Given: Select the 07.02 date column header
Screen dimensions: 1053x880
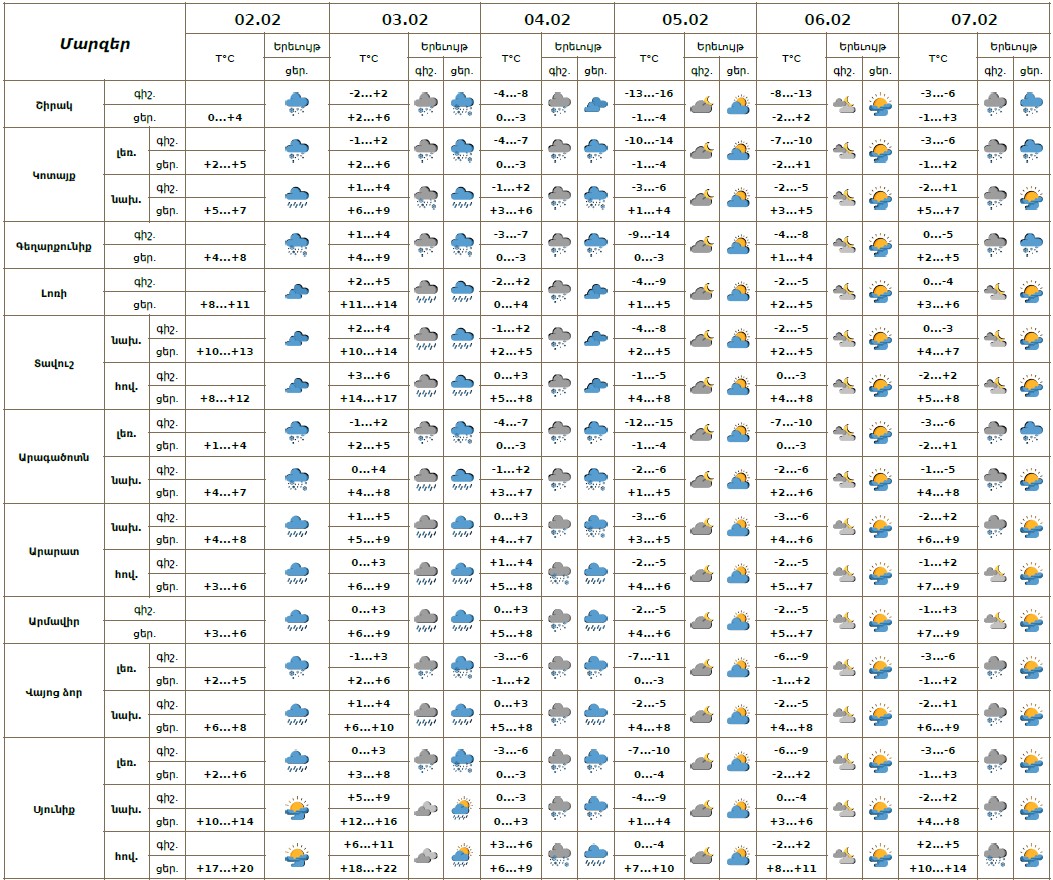Looking at the screenshot, I should (x=974, y=19).
